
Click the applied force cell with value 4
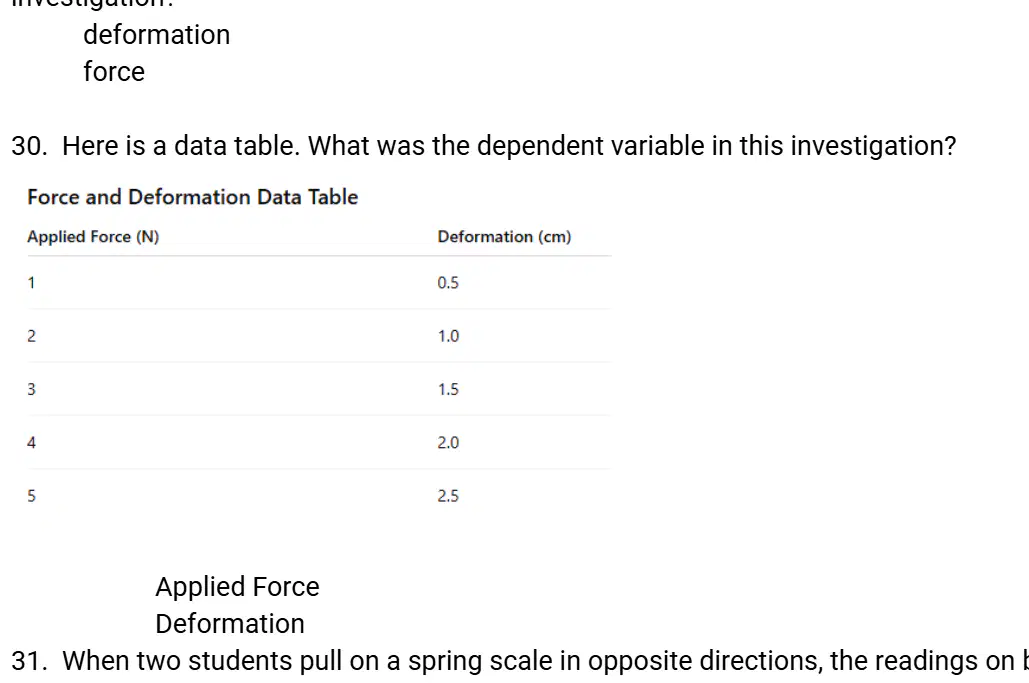(32, 442)
